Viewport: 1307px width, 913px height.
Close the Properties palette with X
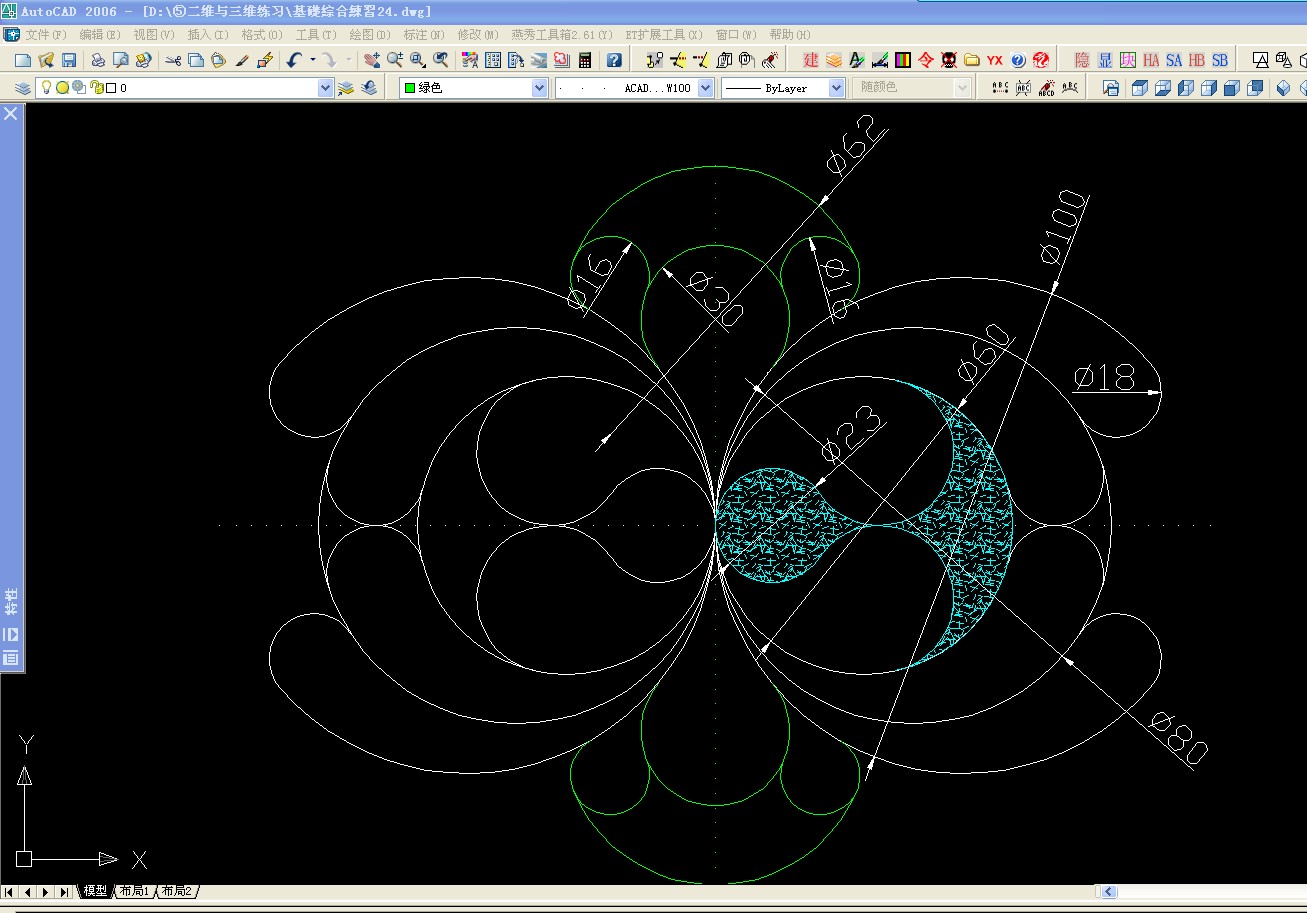(10, 113)
